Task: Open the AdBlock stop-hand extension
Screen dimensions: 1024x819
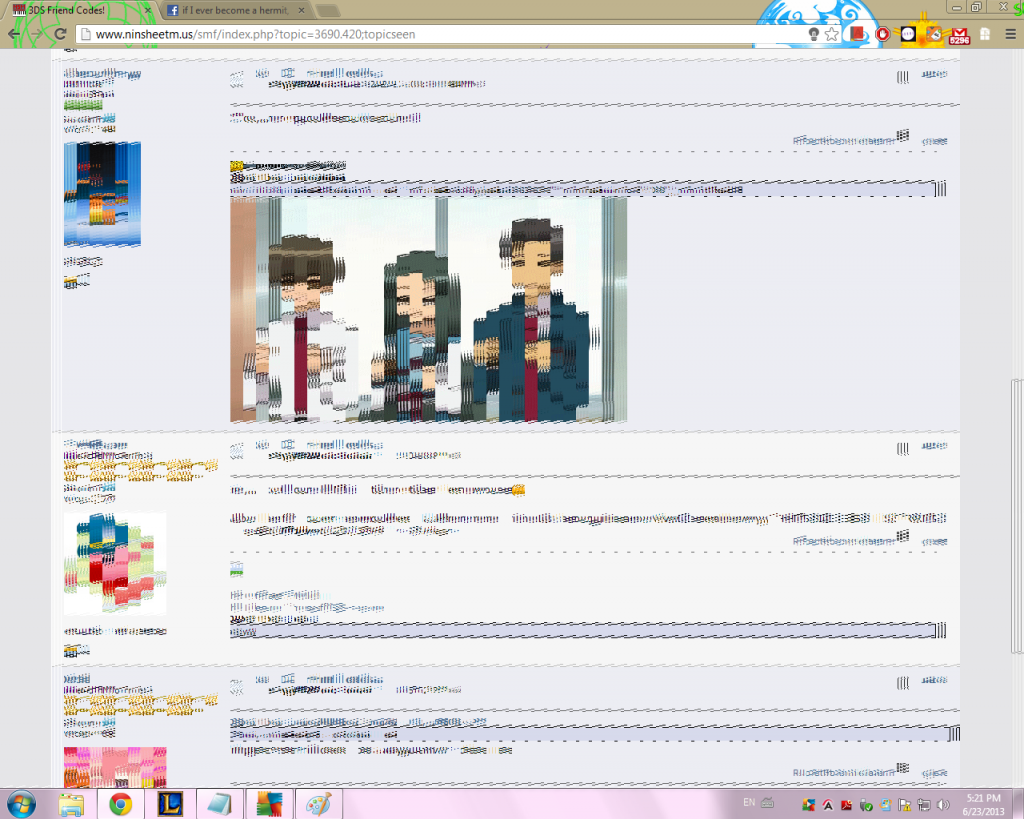Action: click(882, 34)
